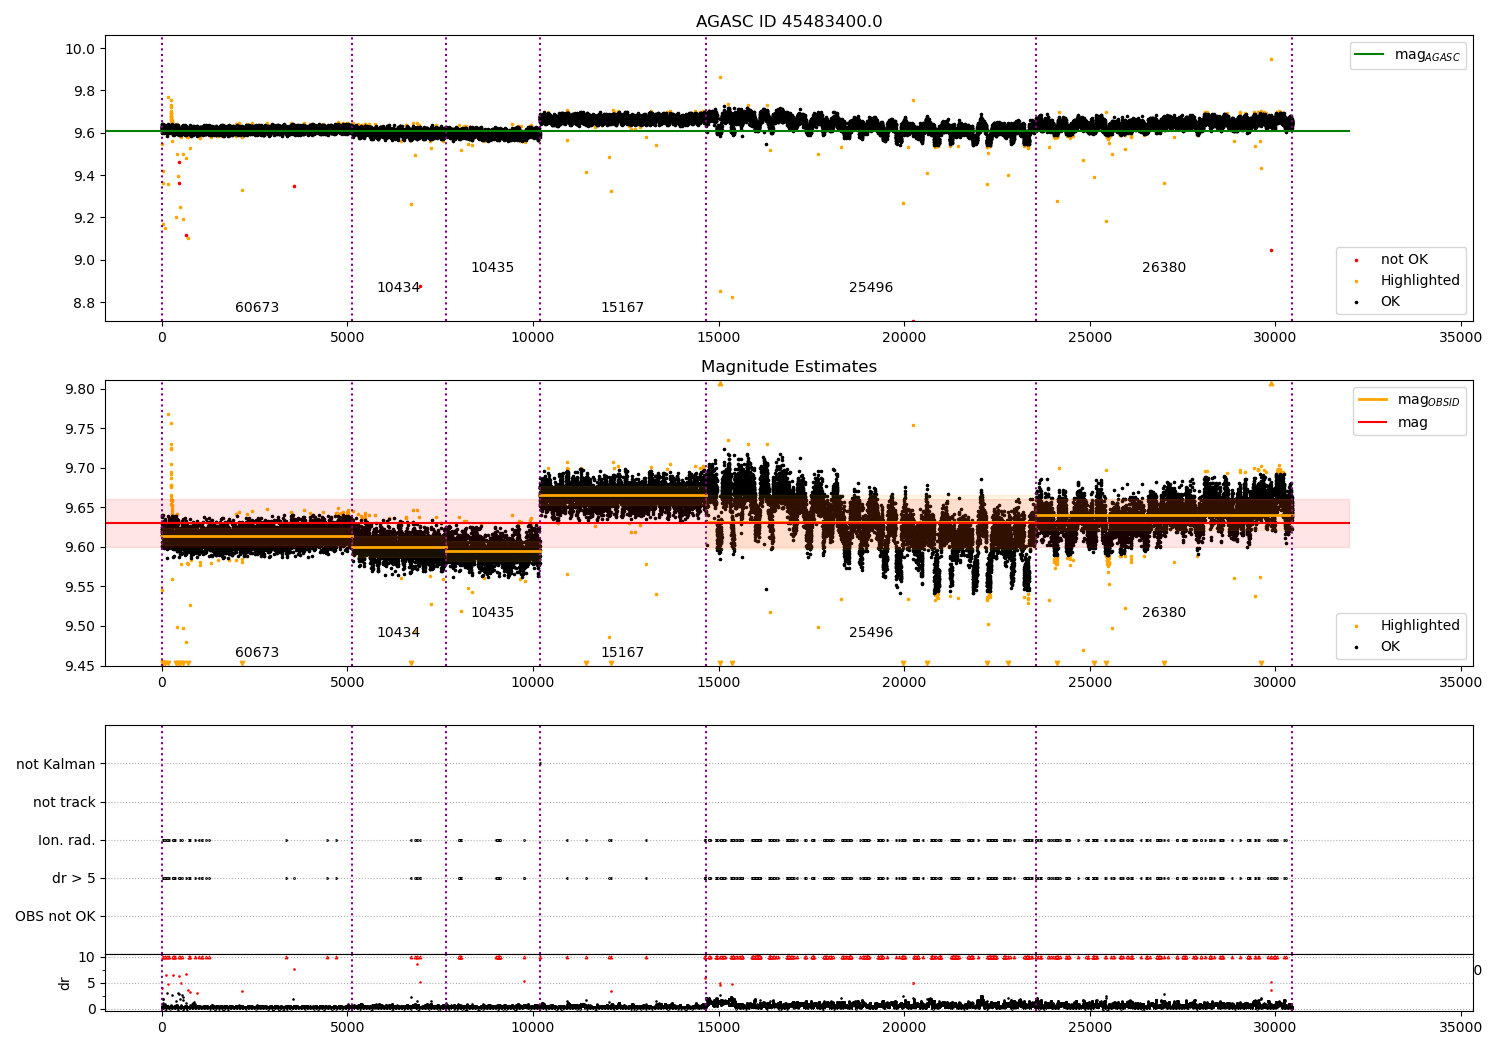The image size is (1500, 1050).
Task: Click the 15000 x-tick under bottom plot
Action: [x=718, y=1026]
